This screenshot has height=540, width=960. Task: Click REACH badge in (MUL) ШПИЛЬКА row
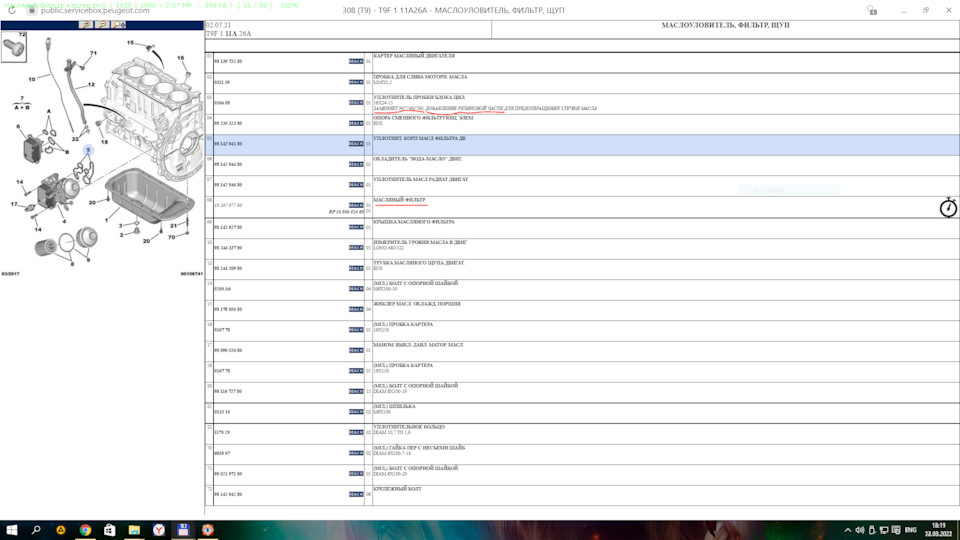point(356,411)
